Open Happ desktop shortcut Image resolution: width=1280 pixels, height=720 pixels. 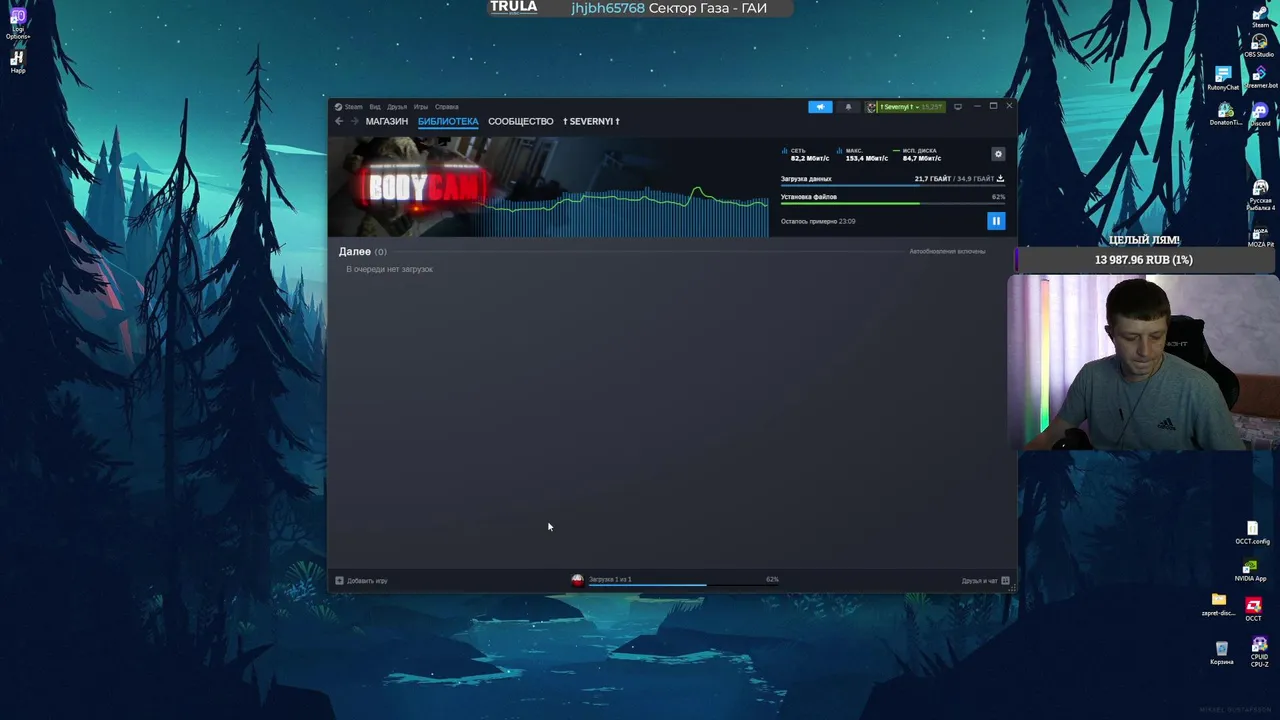point(17,63)
